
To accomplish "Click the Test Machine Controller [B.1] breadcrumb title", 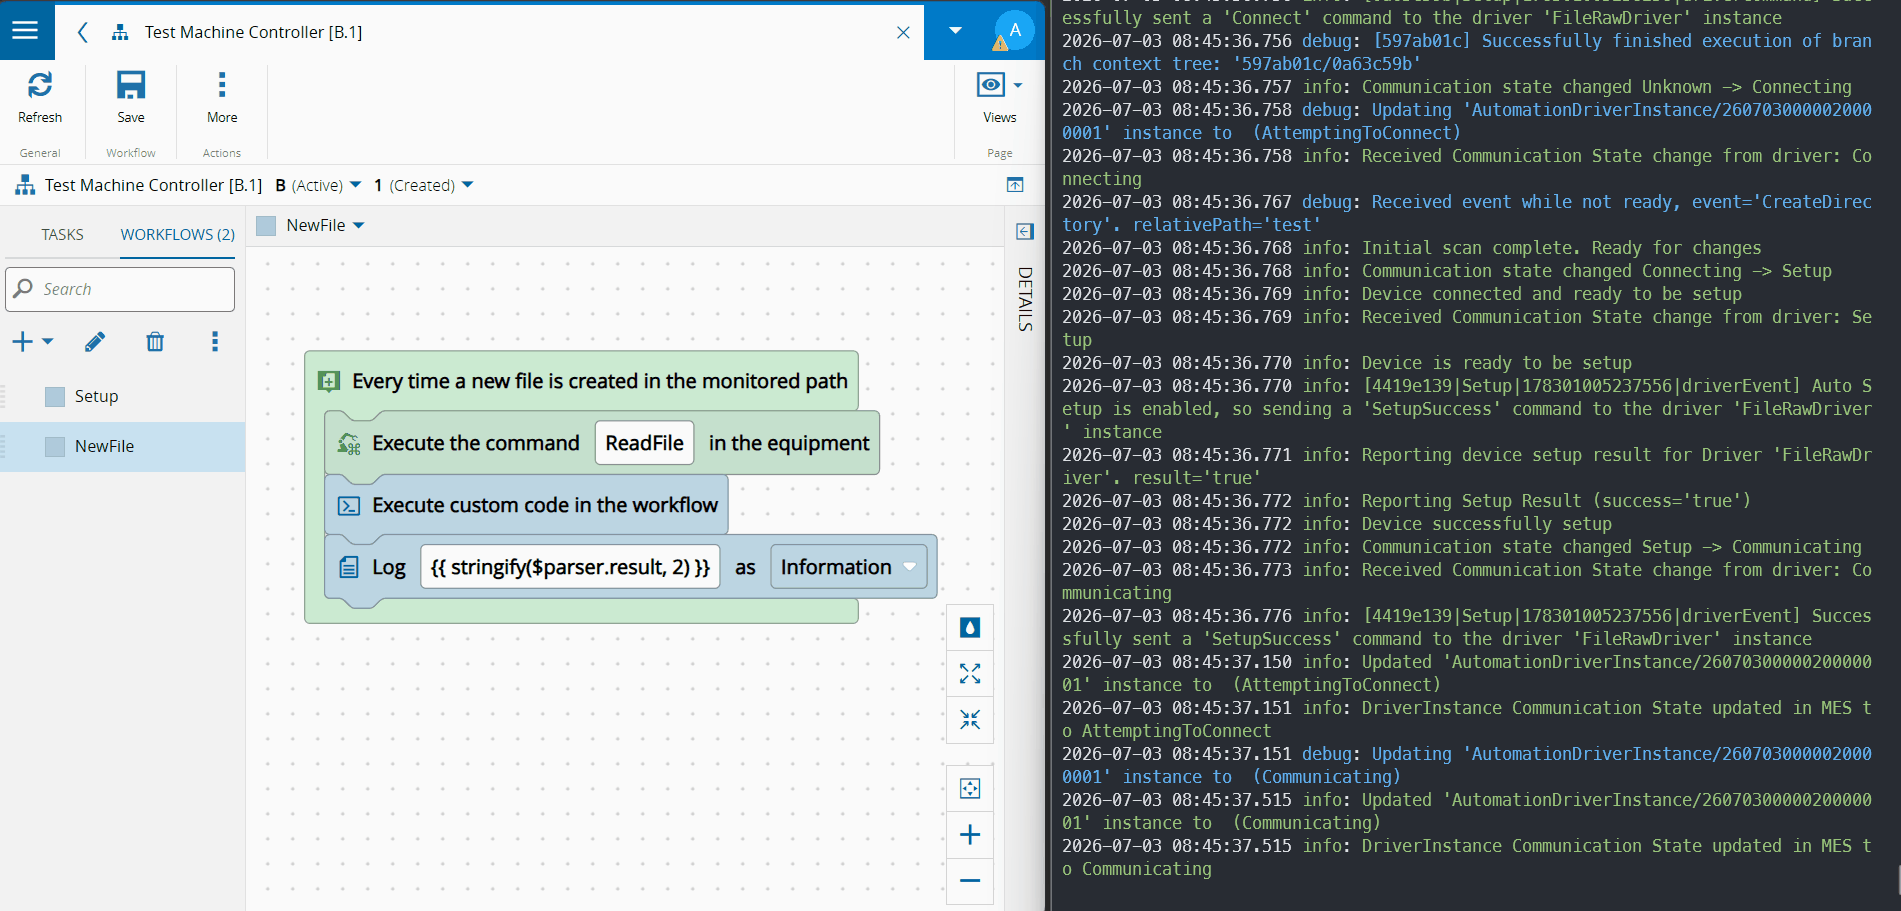I will click(x=153, y=185).
